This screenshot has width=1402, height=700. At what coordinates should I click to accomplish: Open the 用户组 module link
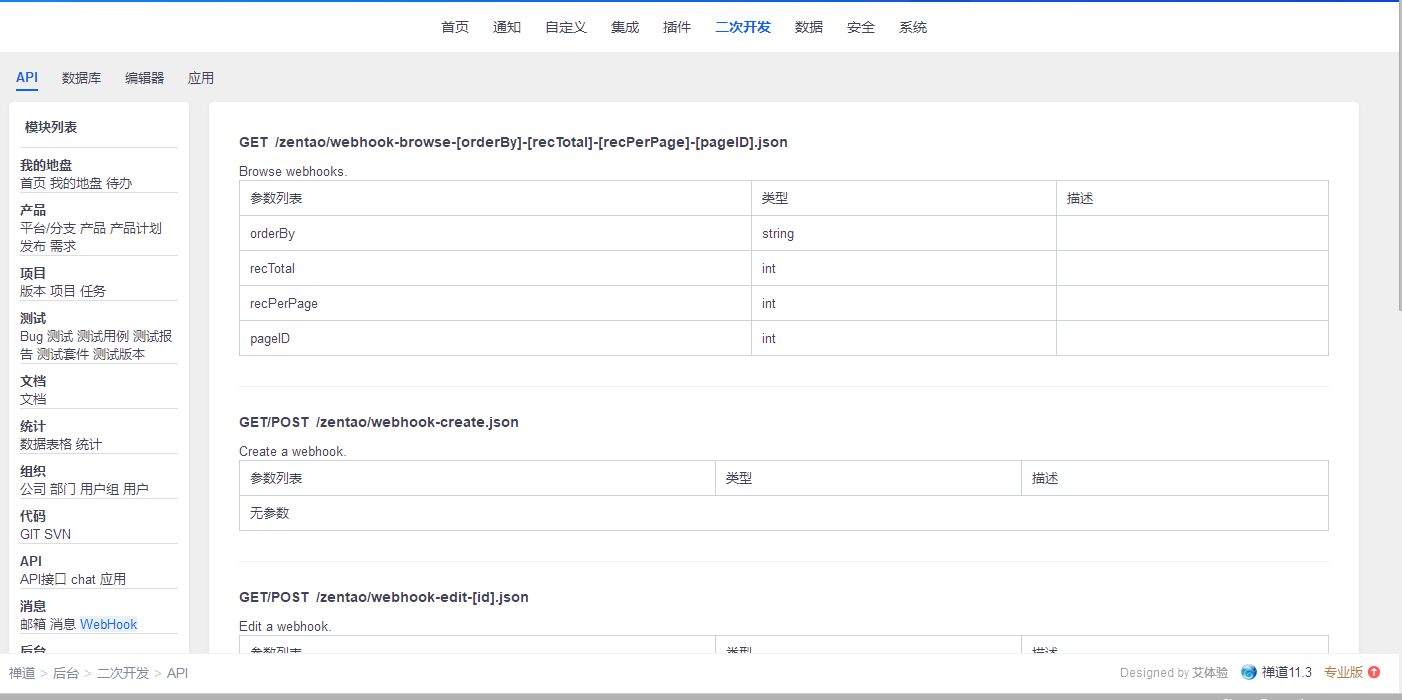pos(99,489)
